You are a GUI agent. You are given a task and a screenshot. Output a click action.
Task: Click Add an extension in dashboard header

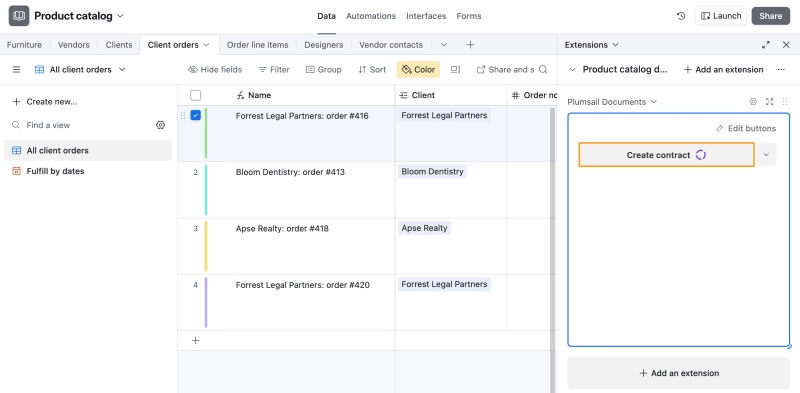(723, 69)
